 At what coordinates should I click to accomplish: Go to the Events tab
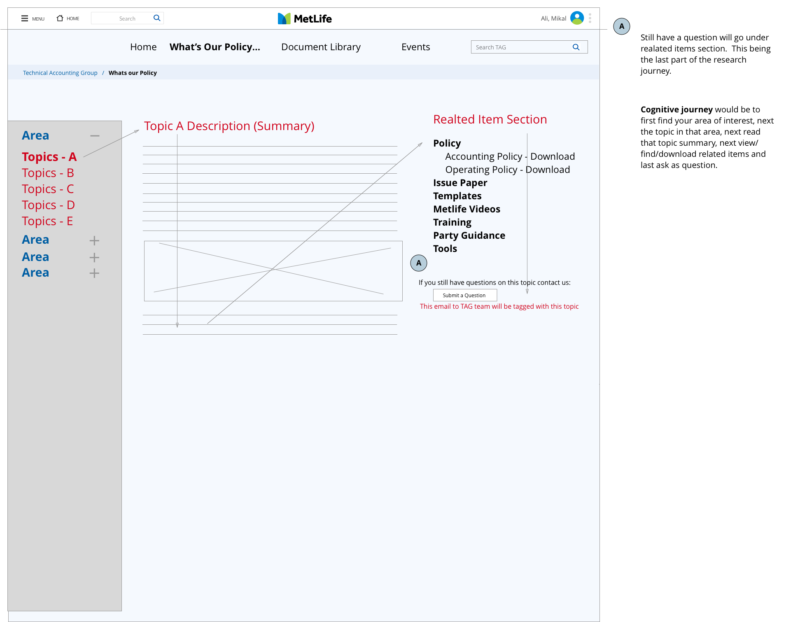(x=415, y=47)
